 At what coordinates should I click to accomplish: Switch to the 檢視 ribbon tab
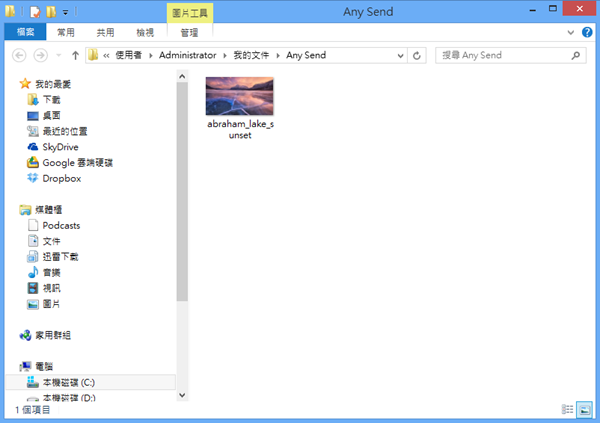click(145, 33)
